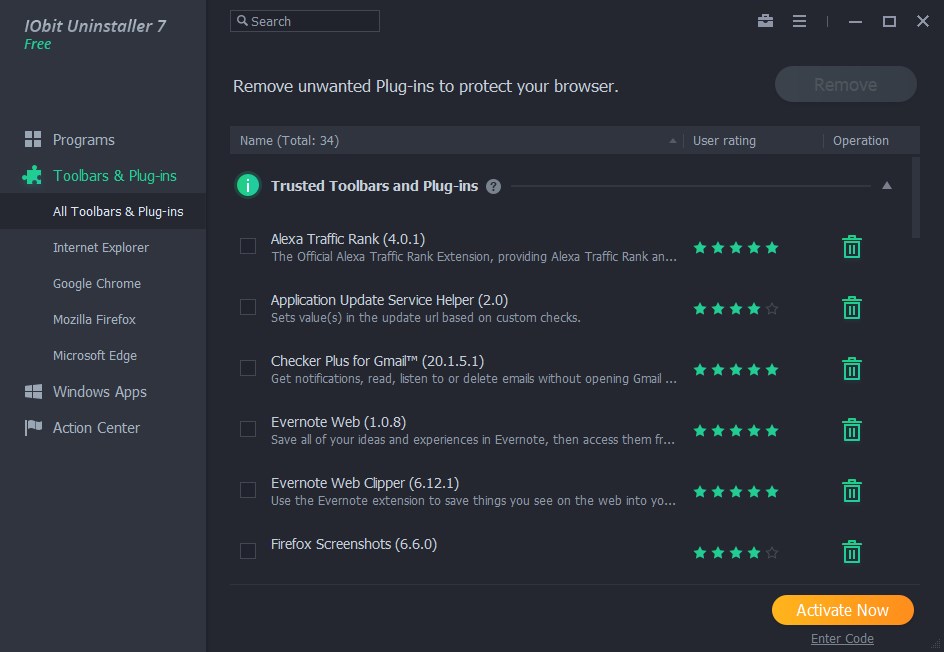Select the Evernote Web Clipper (6.12.1) title
Screen dimensions: 944x652
pyautogui.click(x=365, y=483)
